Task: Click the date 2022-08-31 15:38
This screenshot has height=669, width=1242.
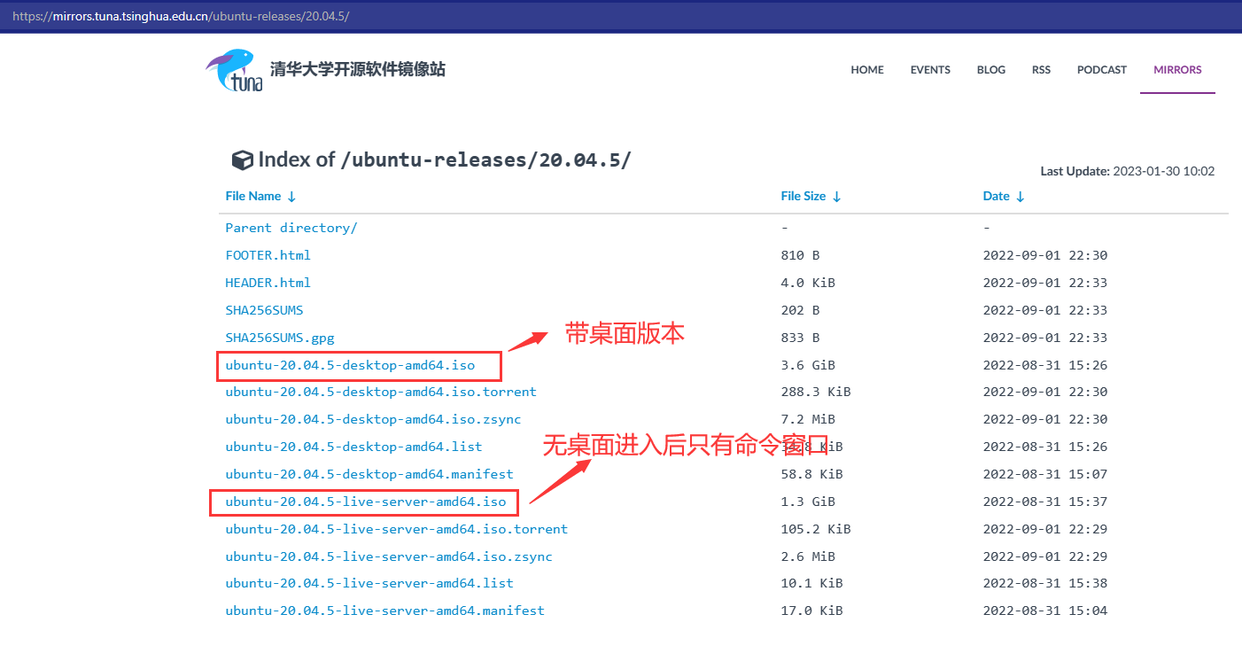Action: [1045, 583]
